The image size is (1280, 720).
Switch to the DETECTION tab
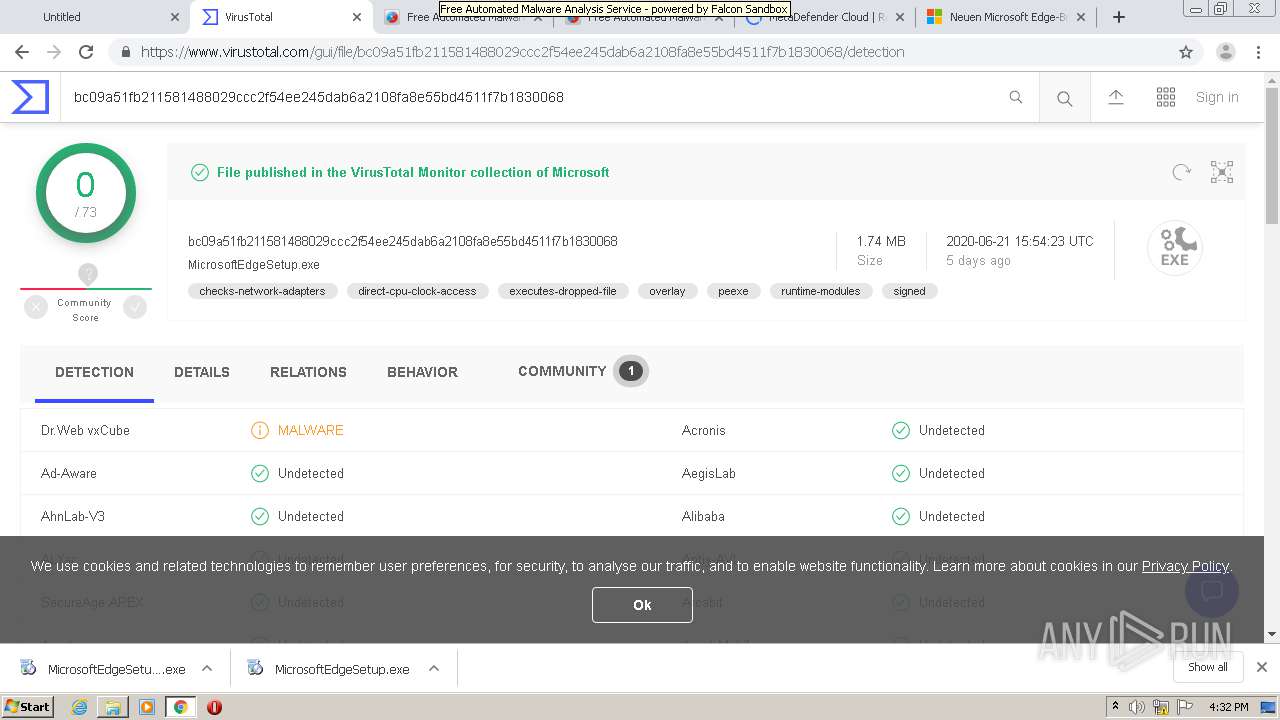click(x=94, y=372)
